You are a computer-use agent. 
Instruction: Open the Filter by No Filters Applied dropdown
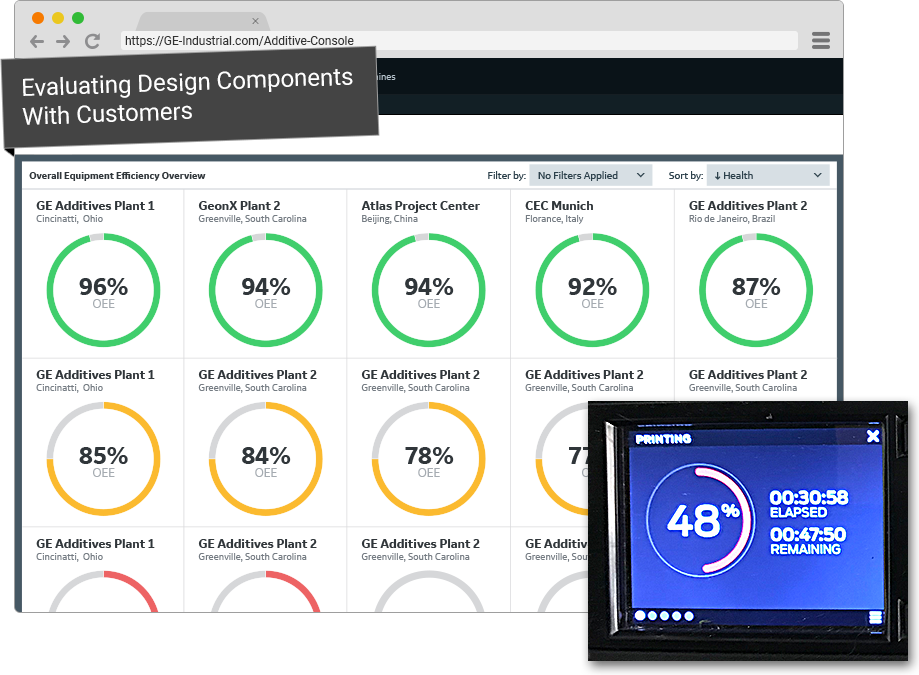(x=591, y=175)
